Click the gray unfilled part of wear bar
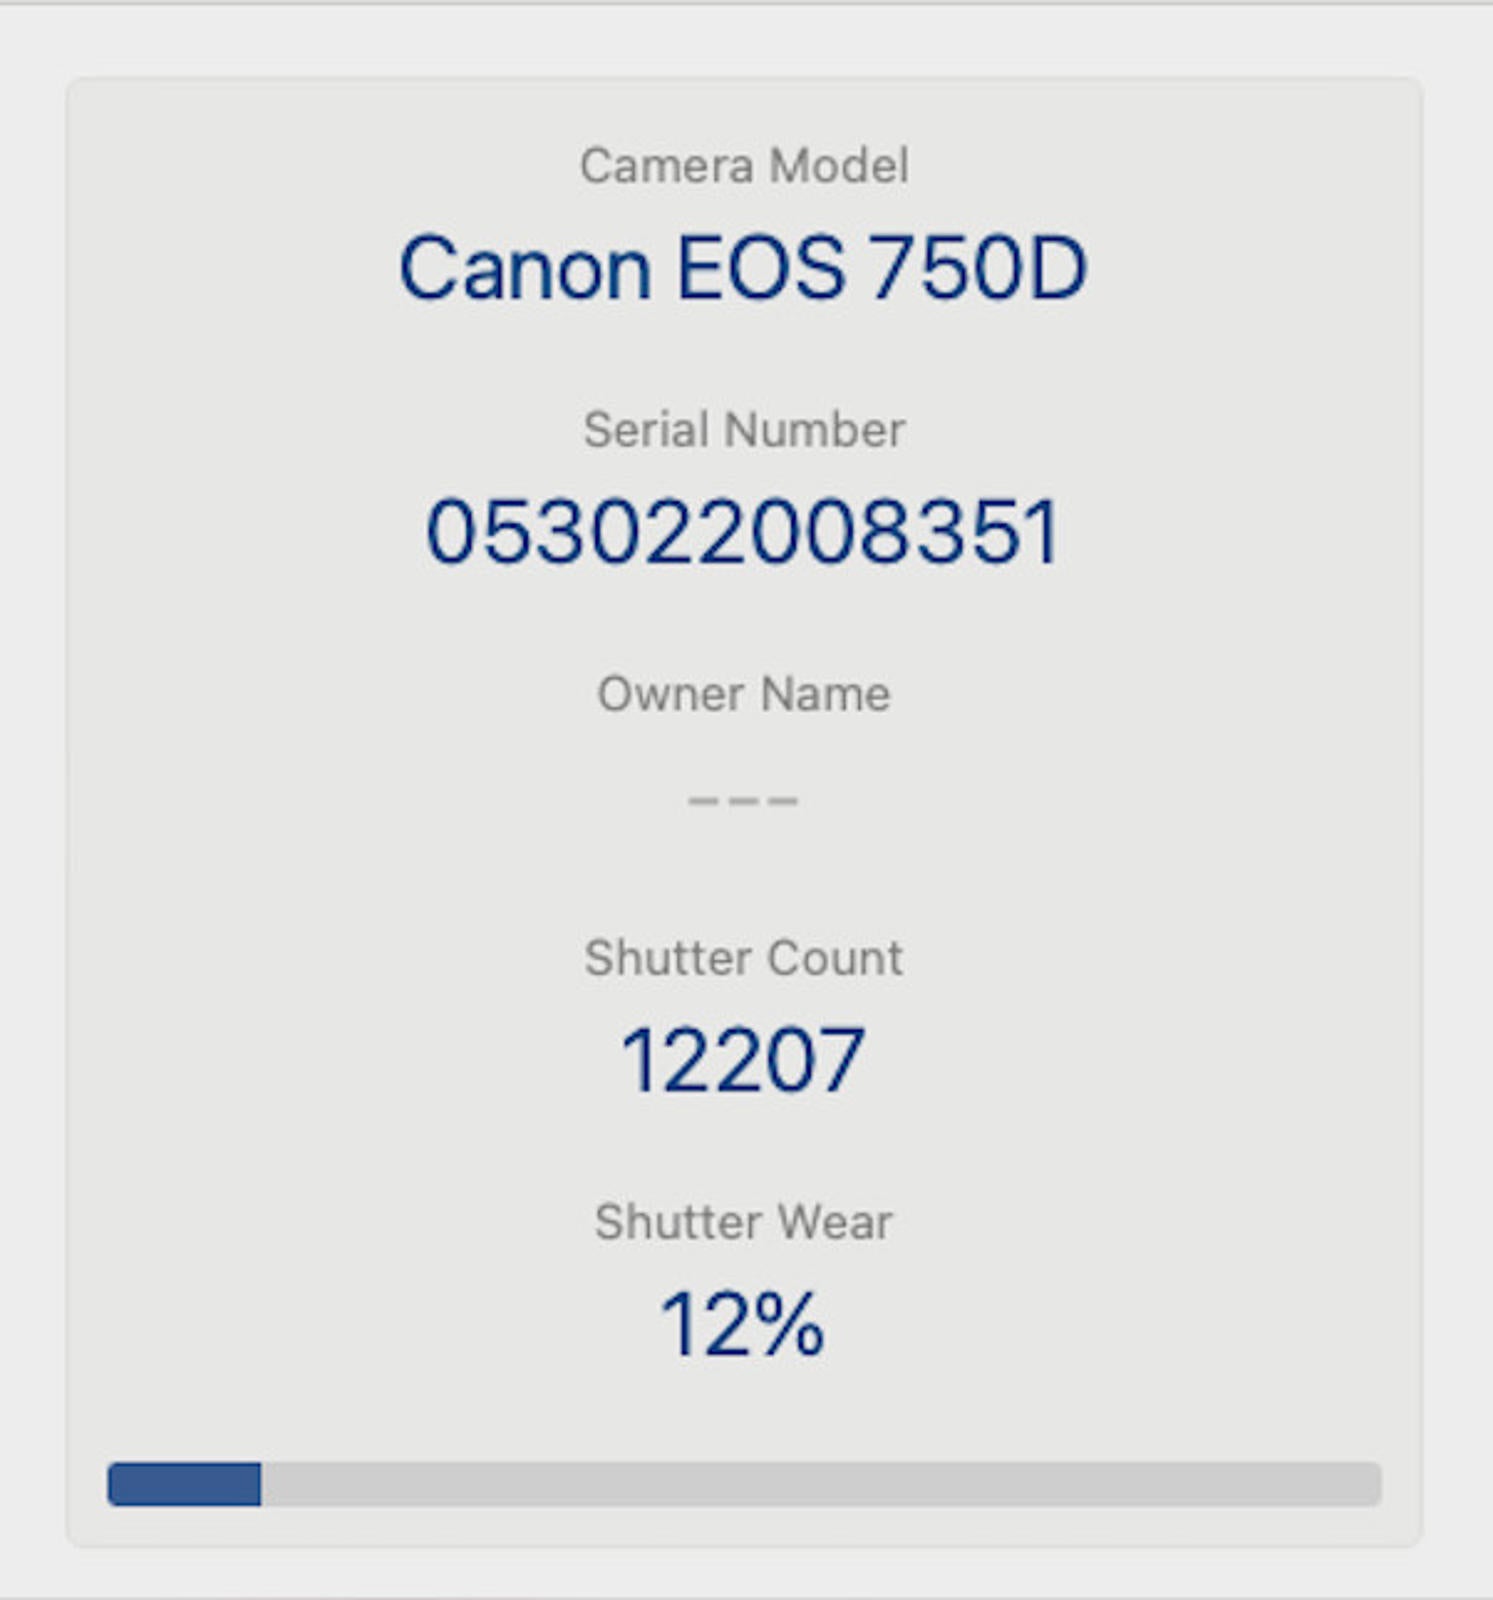This screenshot has height=1600, width=1493. tap(820, 1484)
